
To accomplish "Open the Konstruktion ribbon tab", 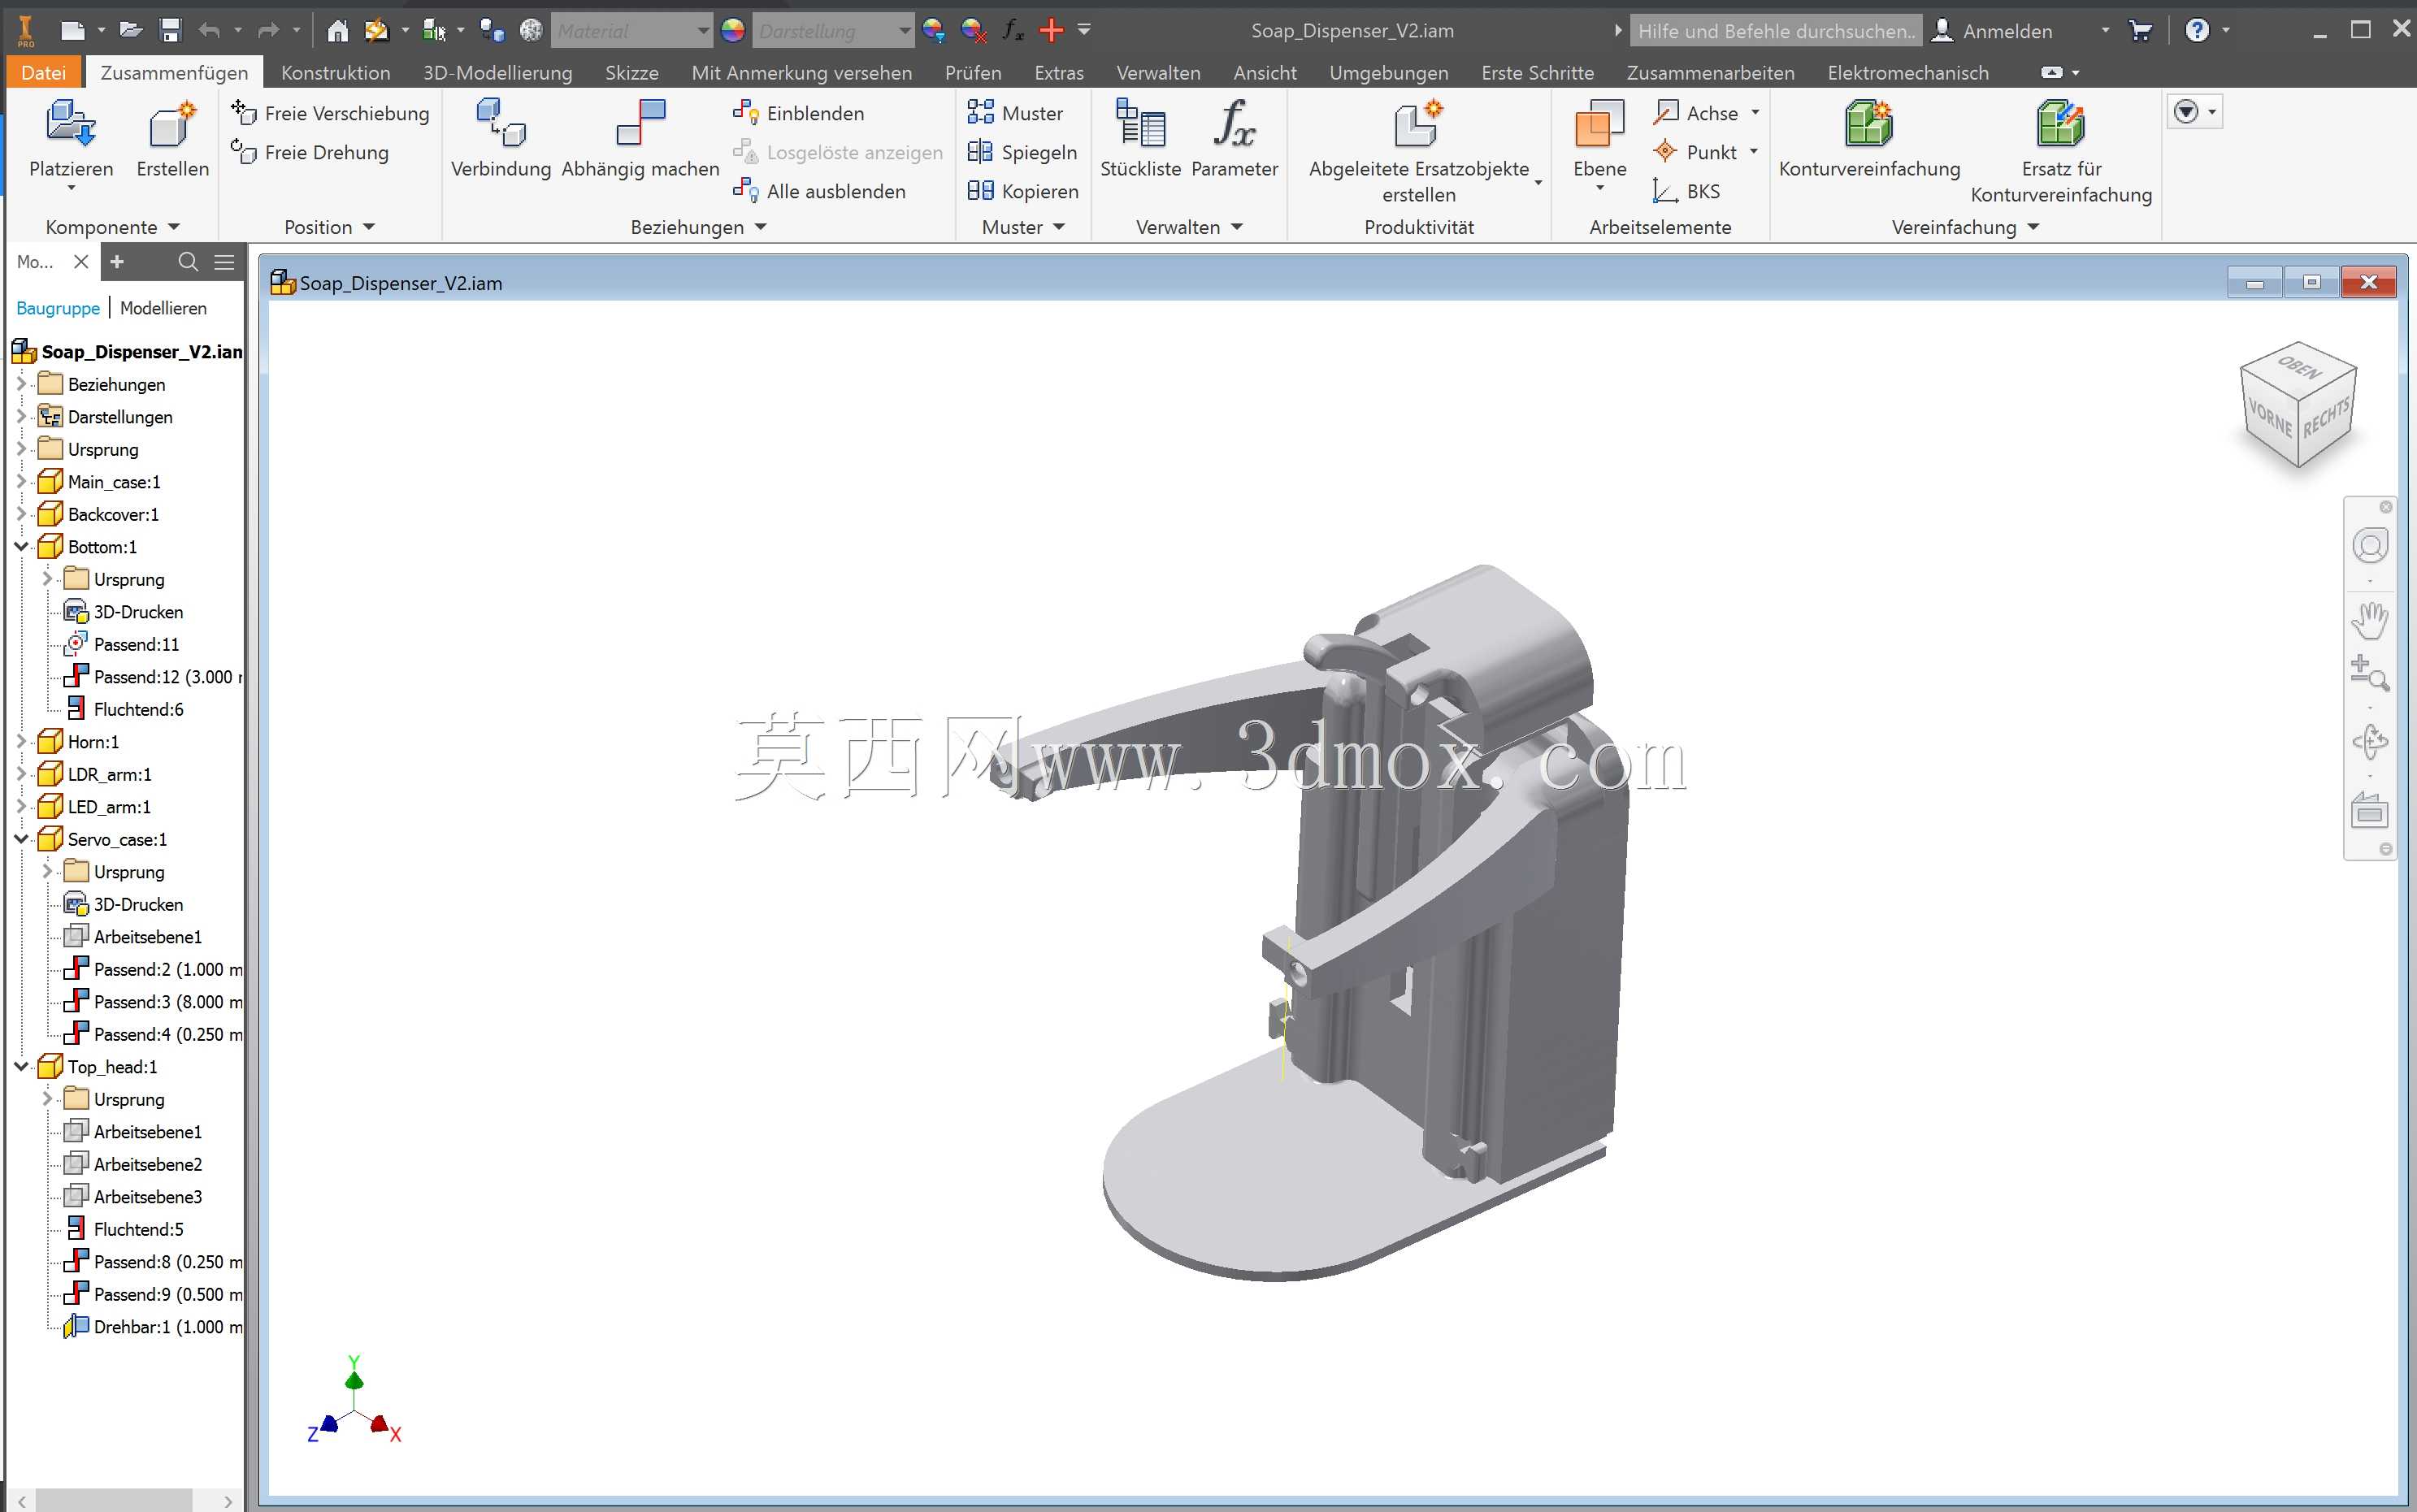I will pyautogui.click(x=336, y=73).
